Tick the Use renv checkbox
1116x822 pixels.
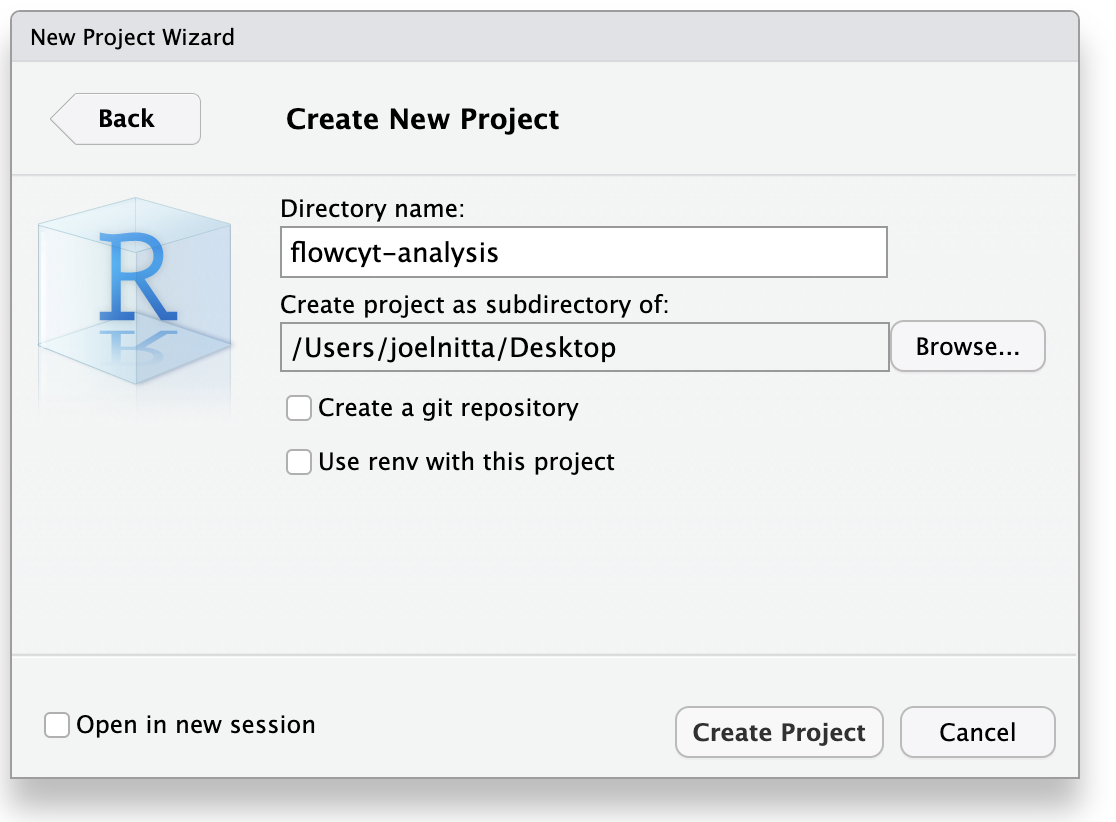tap(298, 462)
